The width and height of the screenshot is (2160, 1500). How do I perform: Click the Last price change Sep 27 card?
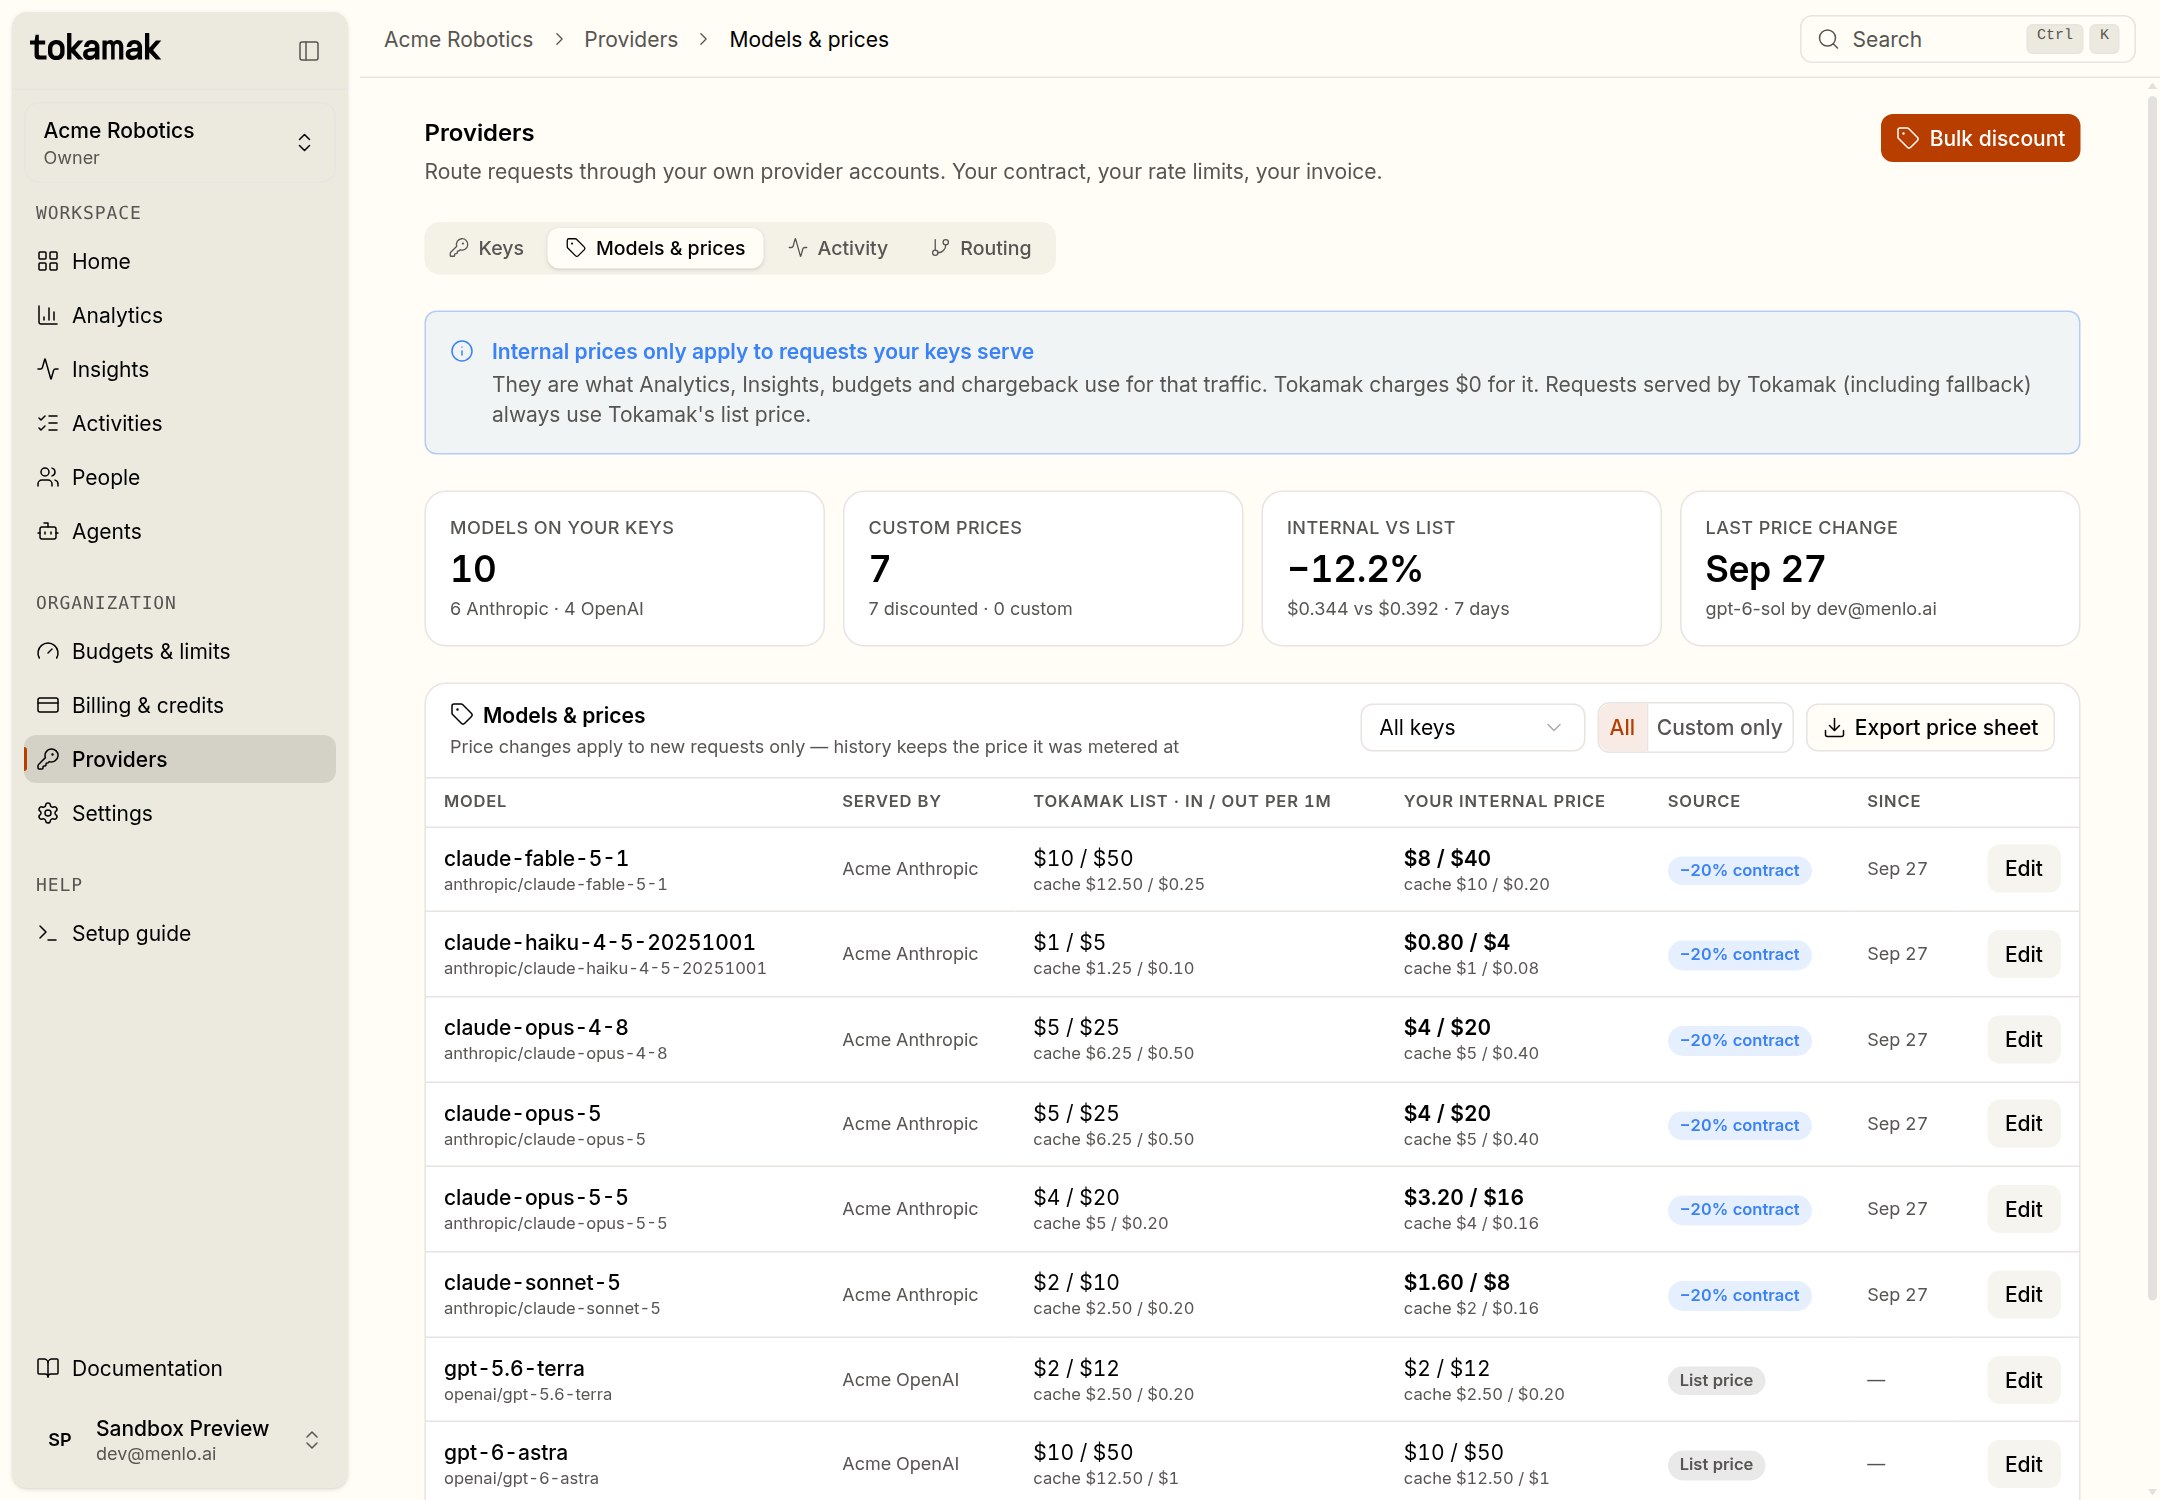tap(1880, 568)
